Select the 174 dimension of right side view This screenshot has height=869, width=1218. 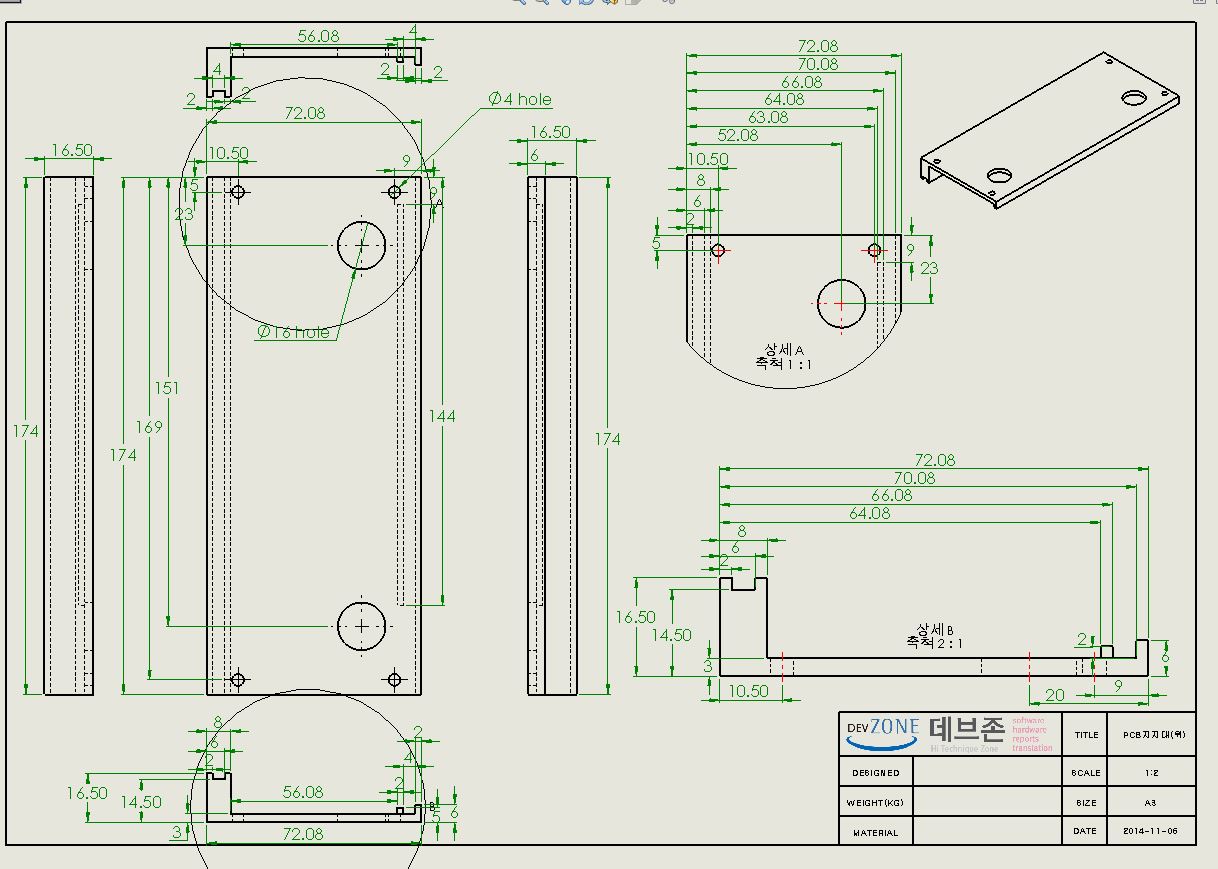[606, 439]
